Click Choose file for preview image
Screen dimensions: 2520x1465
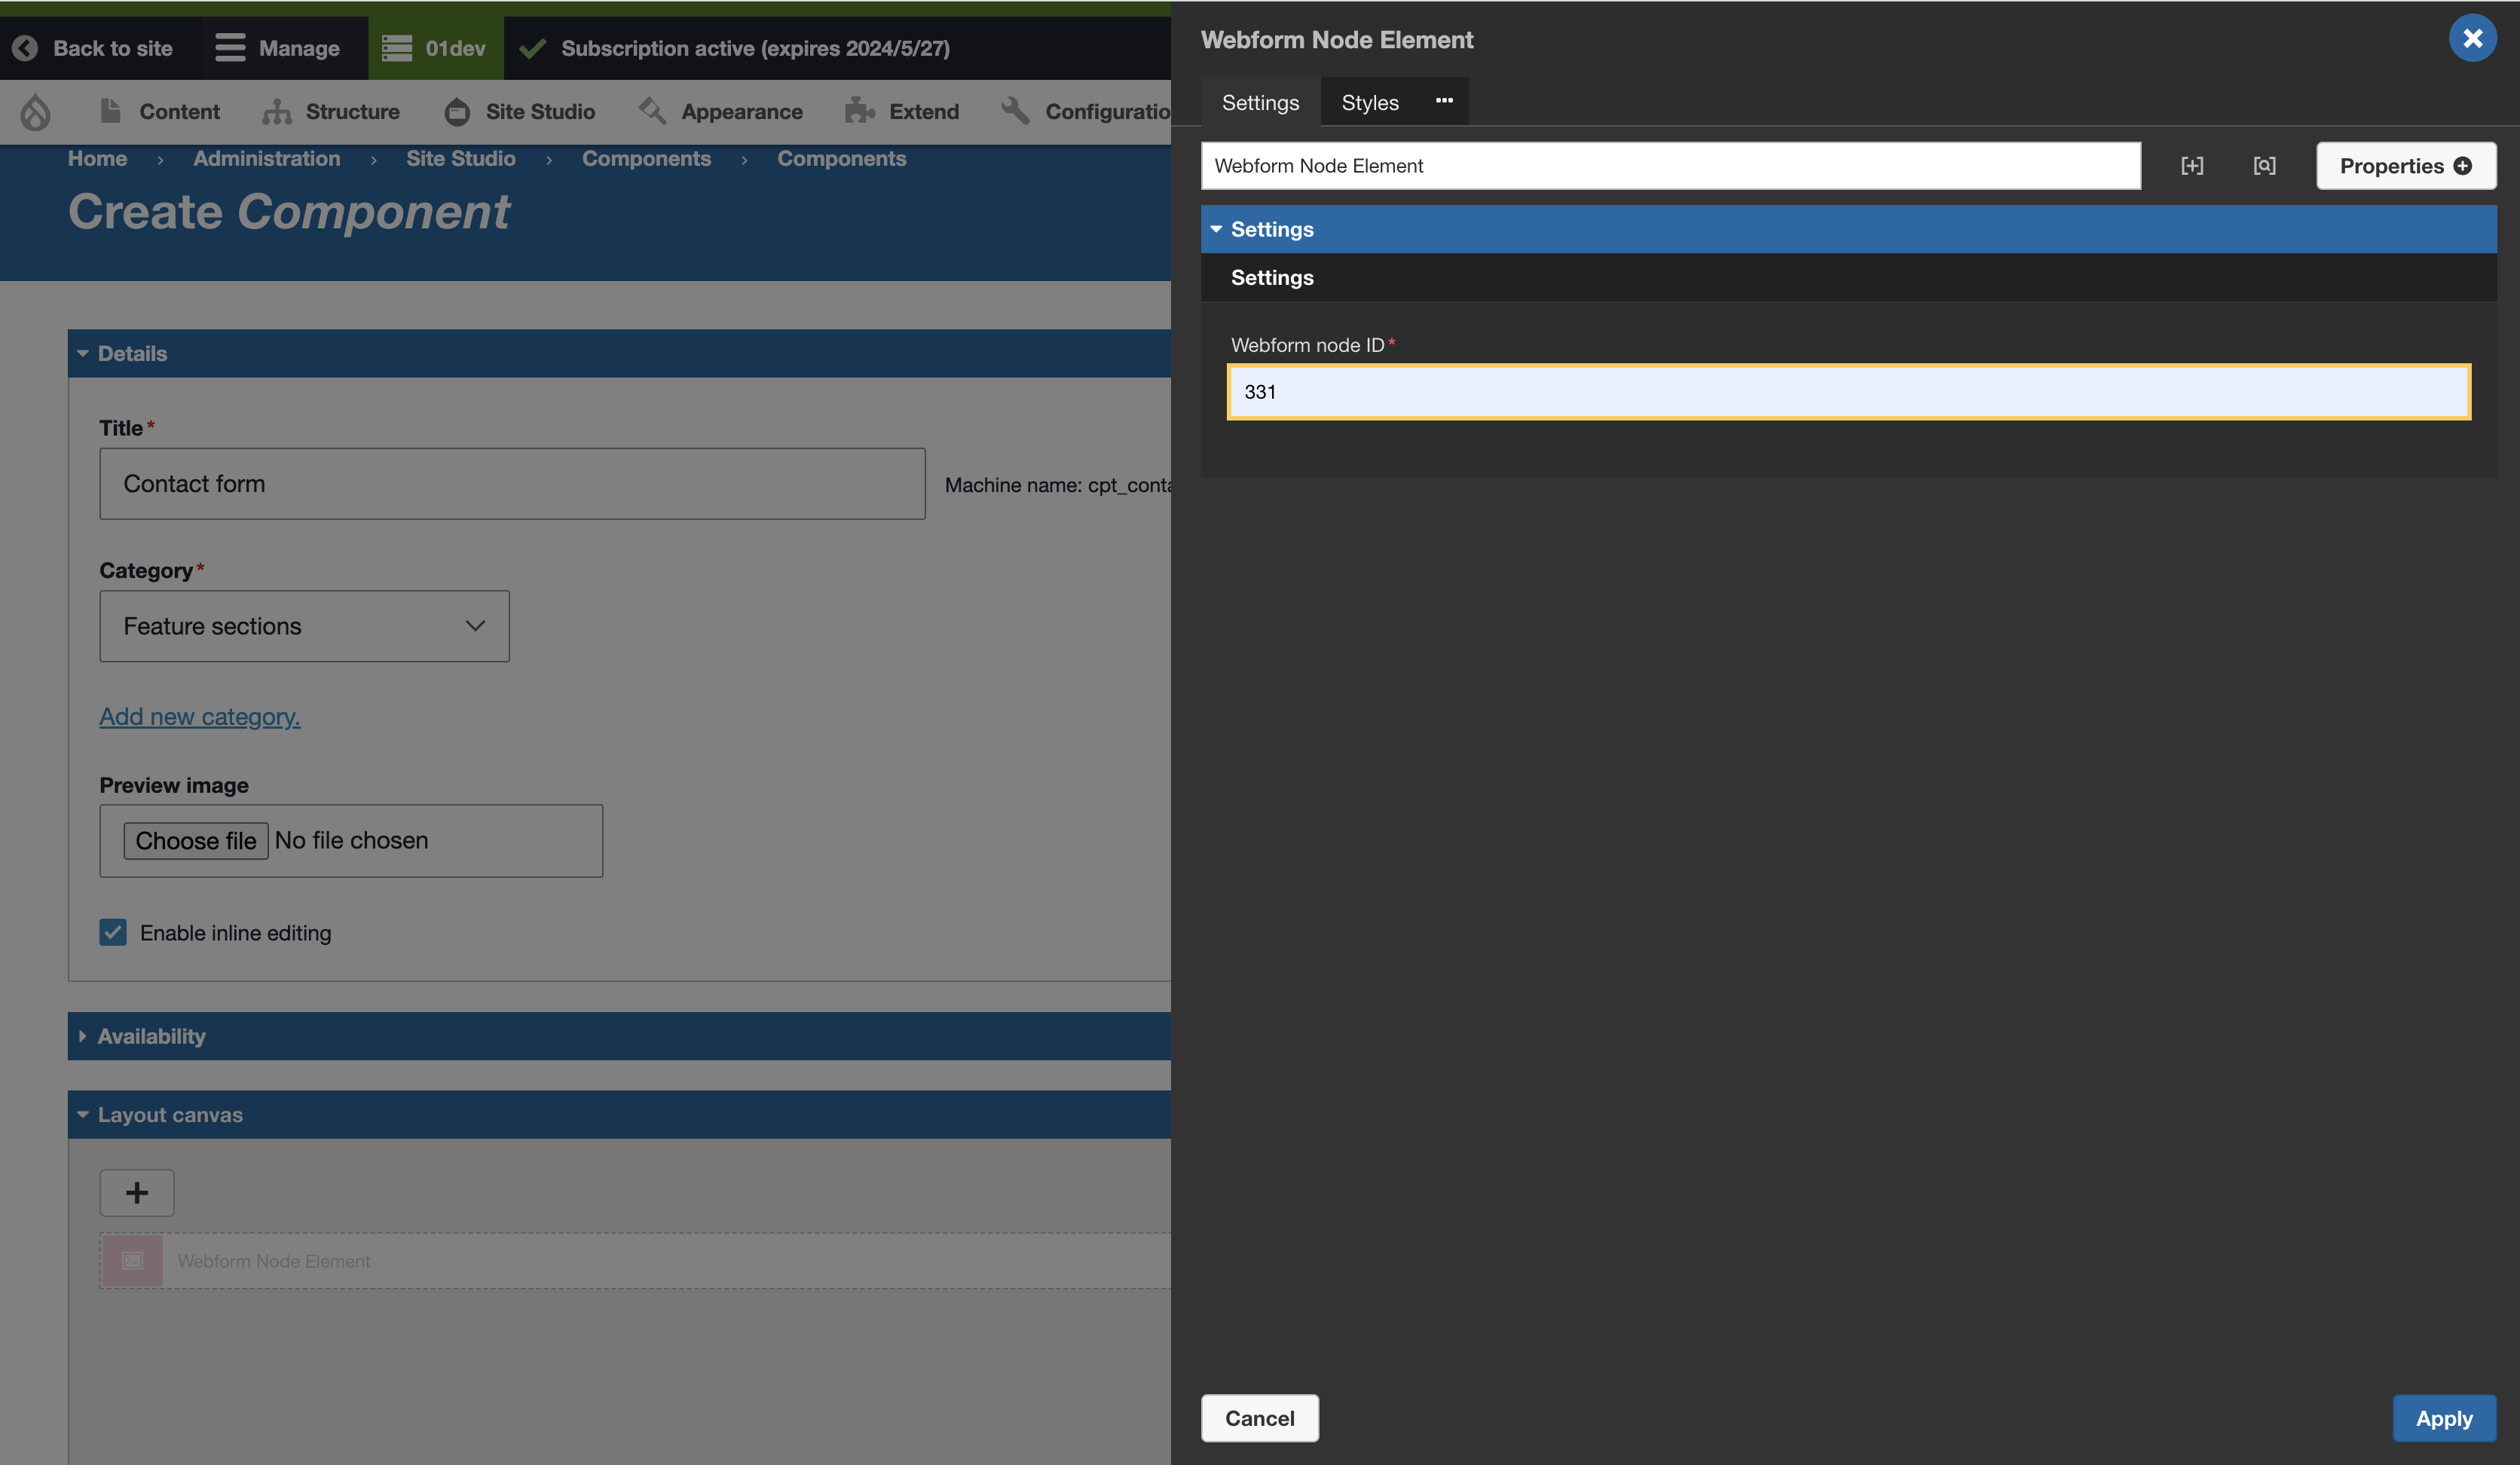(x=196, y=840)
